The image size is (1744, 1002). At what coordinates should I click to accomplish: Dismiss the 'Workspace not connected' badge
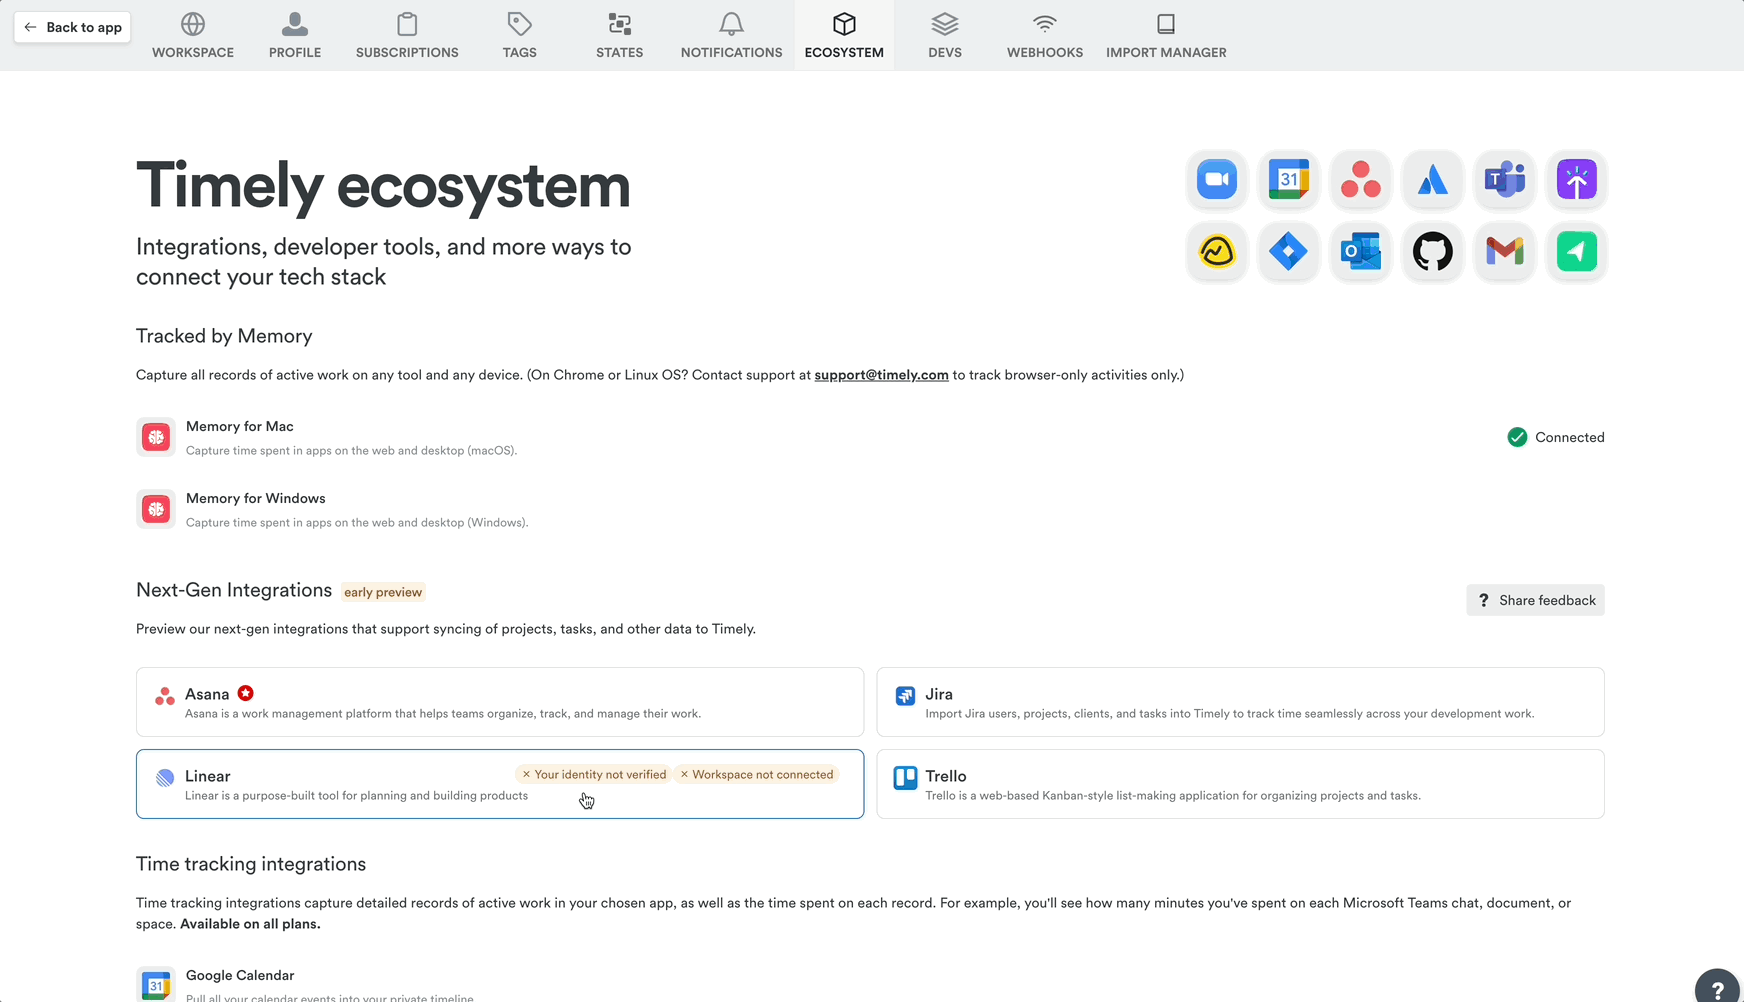tap(684, 774)
